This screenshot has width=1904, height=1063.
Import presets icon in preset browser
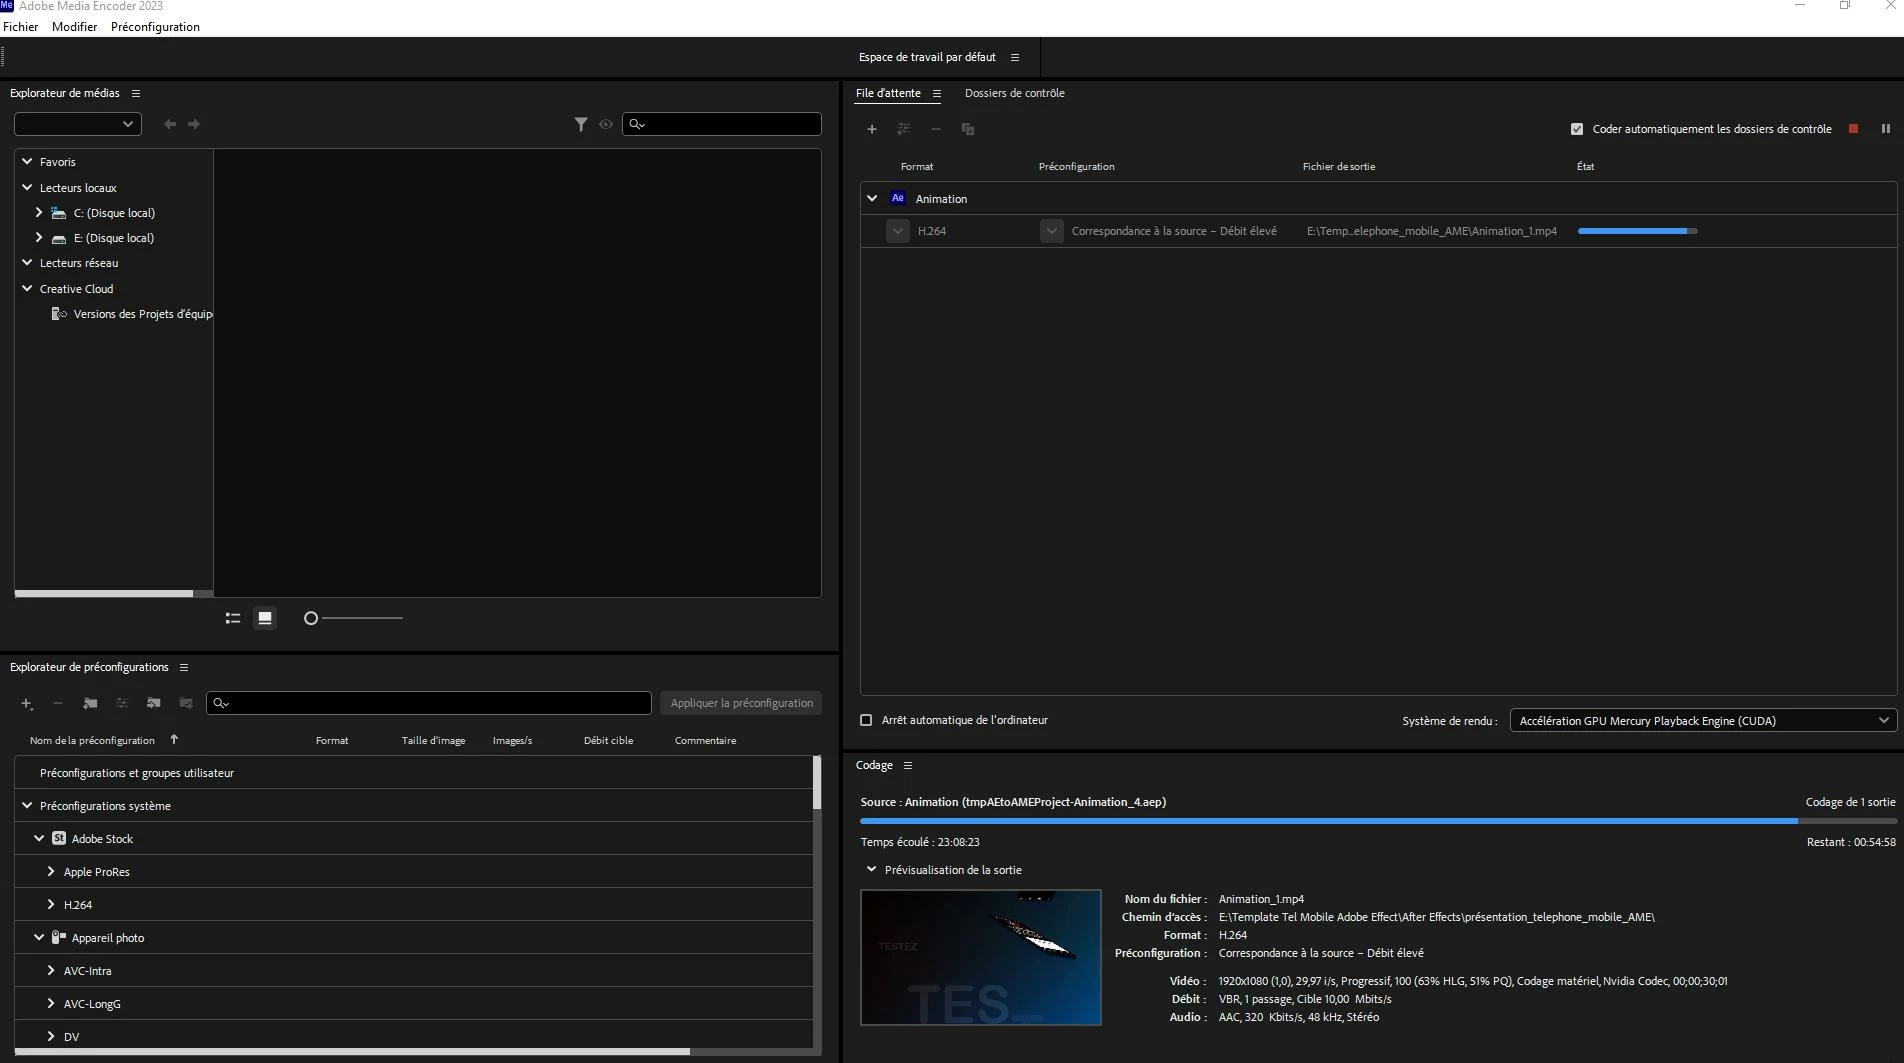pyautogui.click(x=154, y=703)
